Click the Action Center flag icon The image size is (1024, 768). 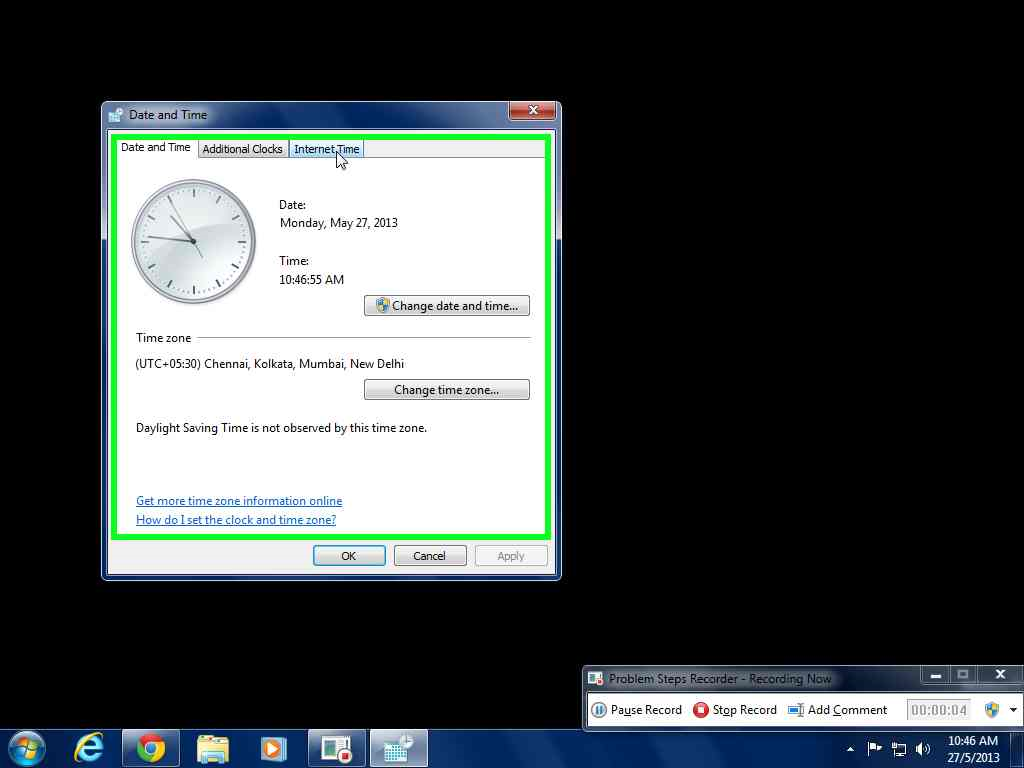pyautogui.click(x=874, y=749)
